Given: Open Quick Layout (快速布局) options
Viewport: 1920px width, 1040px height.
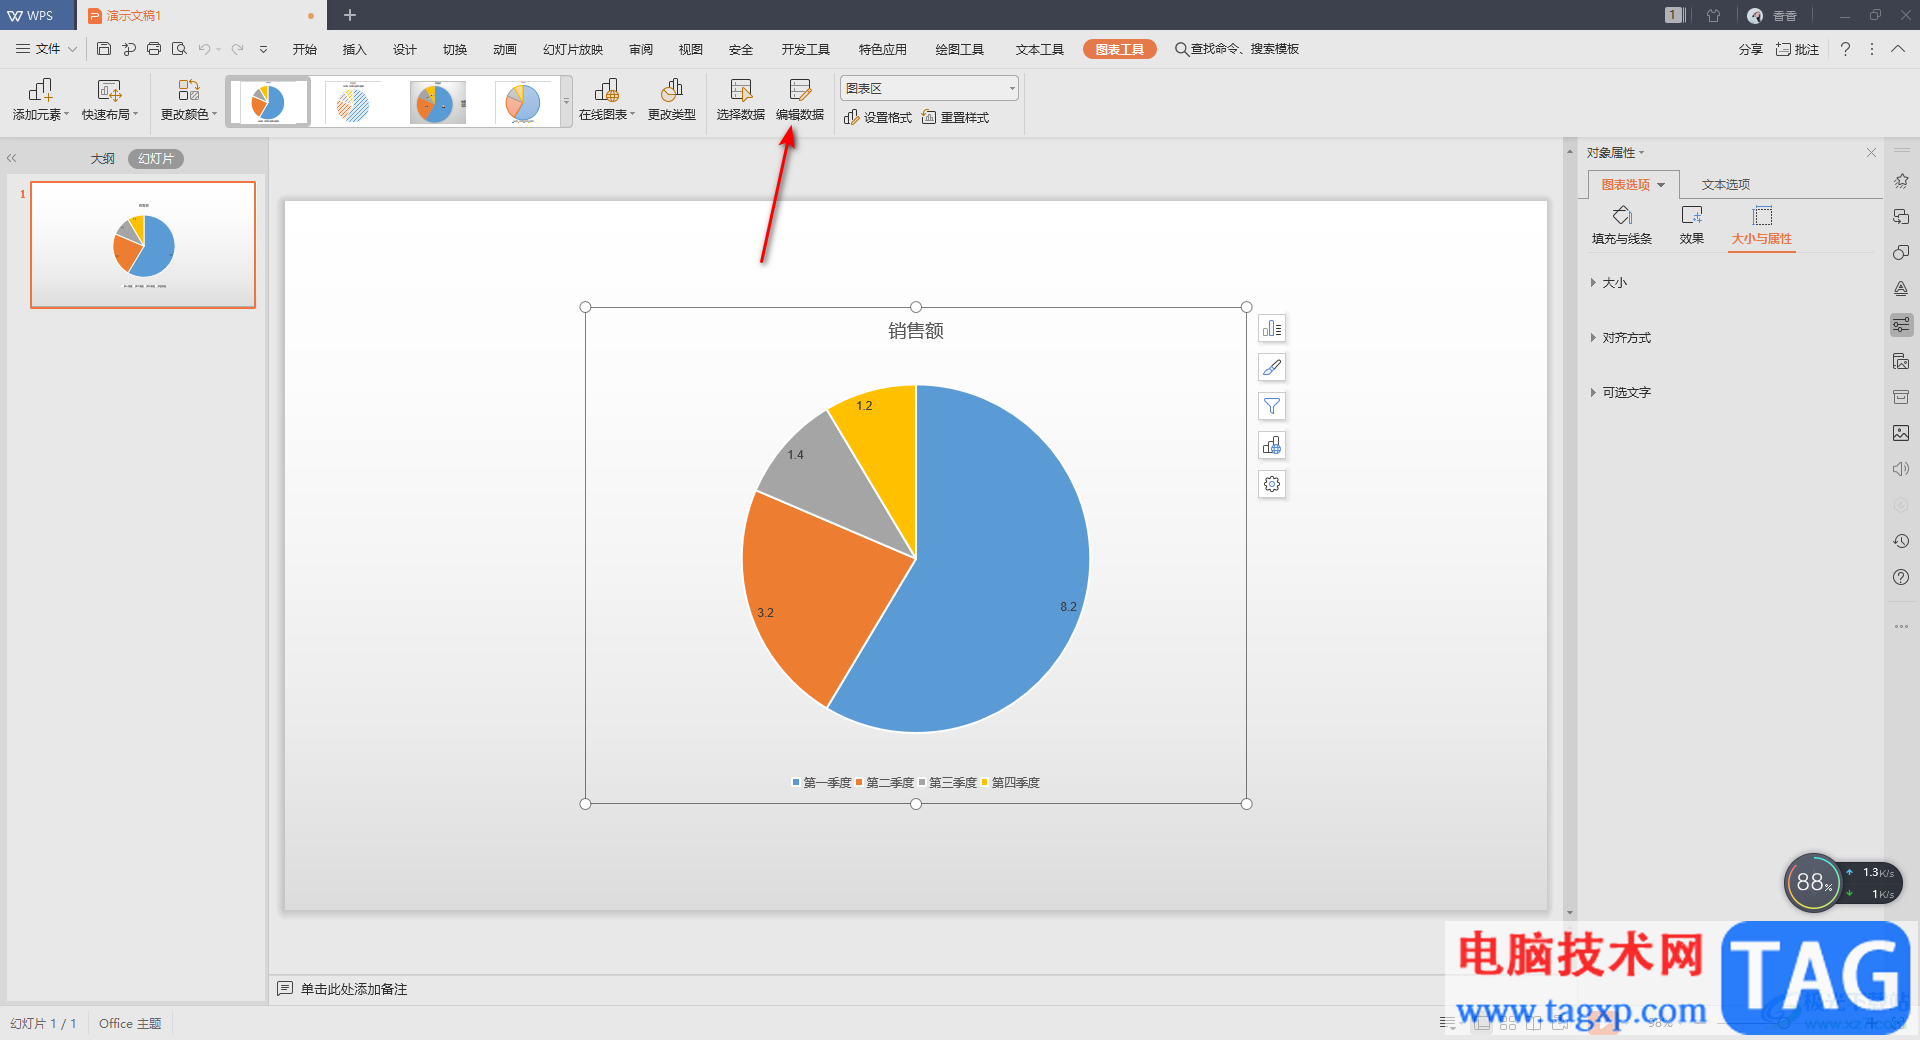Looking at the screenshot, I should point(109,100).
